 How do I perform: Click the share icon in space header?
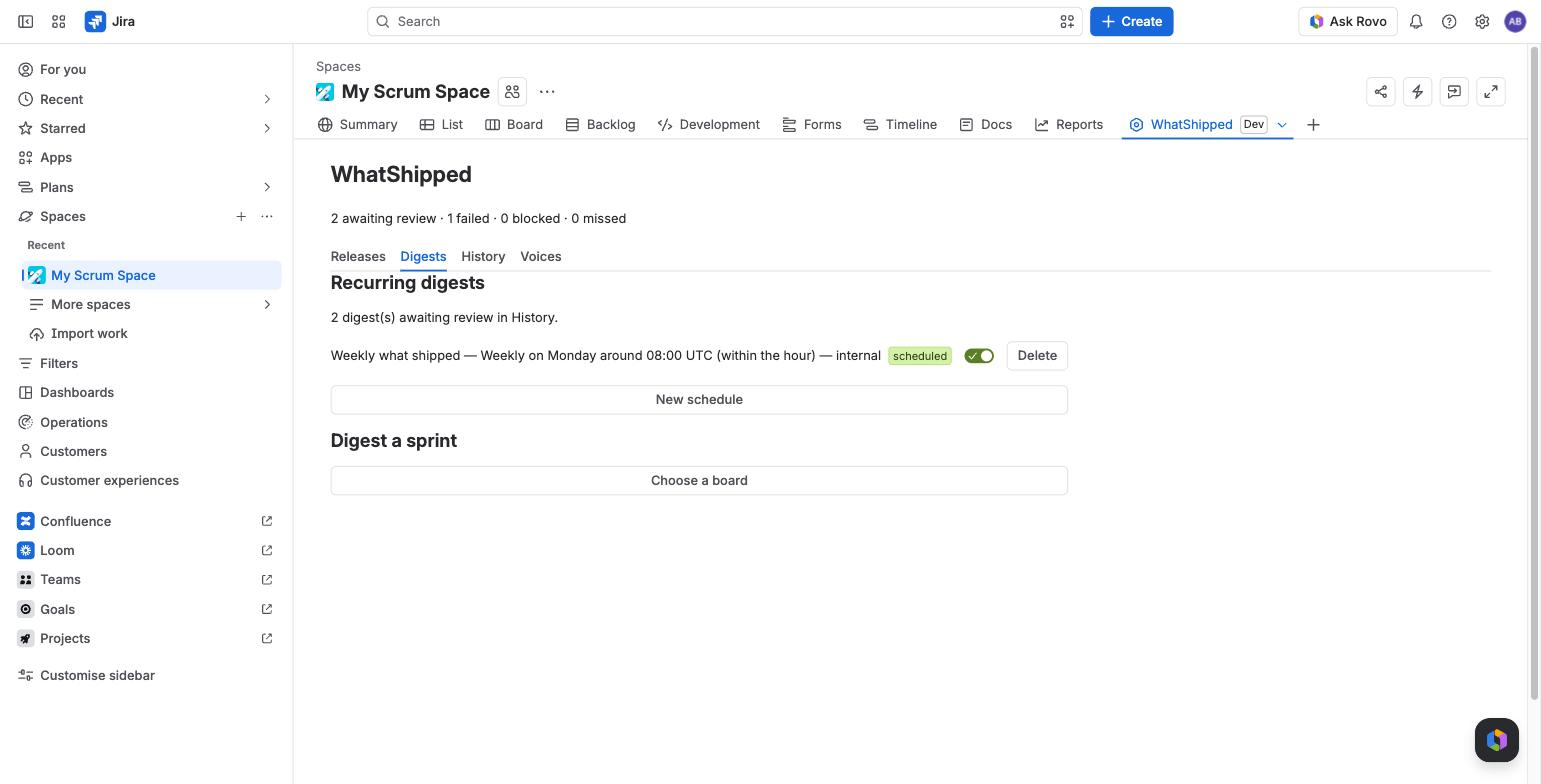(1381, 91)
